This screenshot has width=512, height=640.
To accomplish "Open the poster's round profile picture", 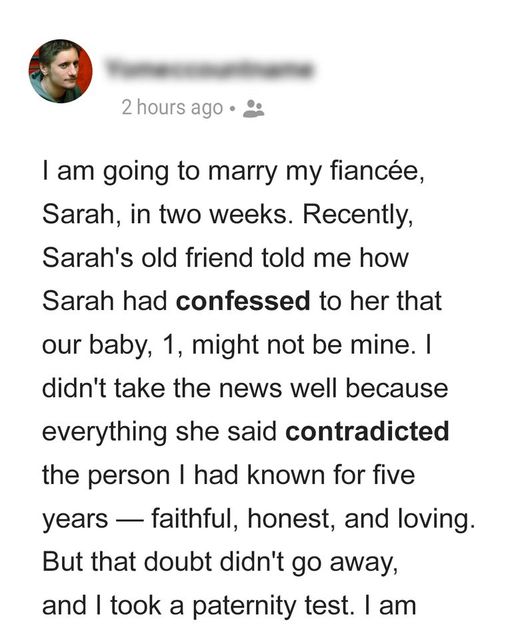I will point(60,71).
